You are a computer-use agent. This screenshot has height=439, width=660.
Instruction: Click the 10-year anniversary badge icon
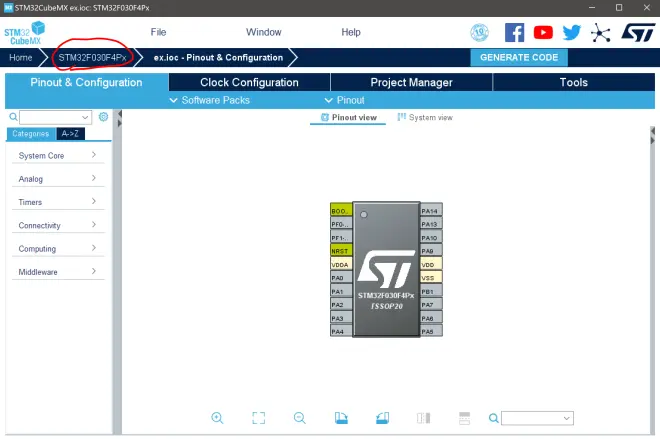click(479, 32)
